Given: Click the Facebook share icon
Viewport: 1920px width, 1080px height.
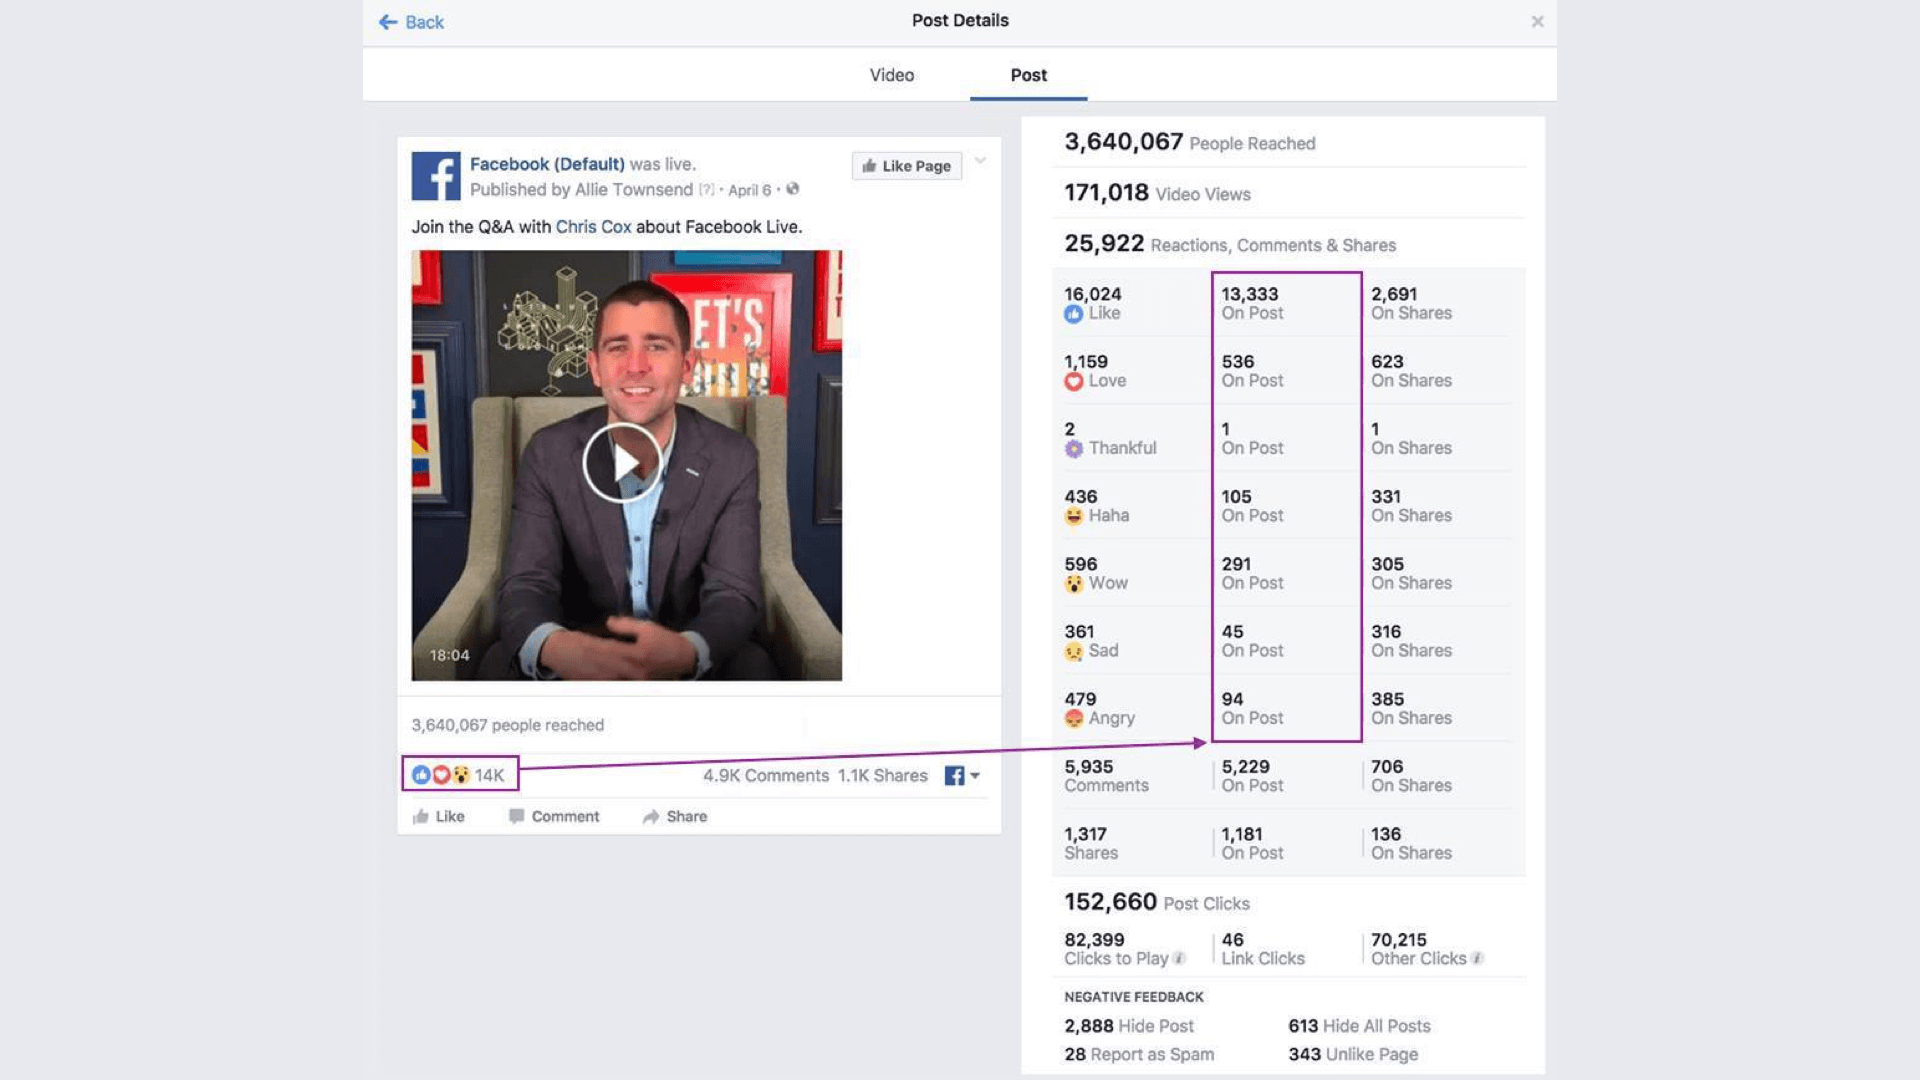Looking at the screenshot, I should click(953, 775).
